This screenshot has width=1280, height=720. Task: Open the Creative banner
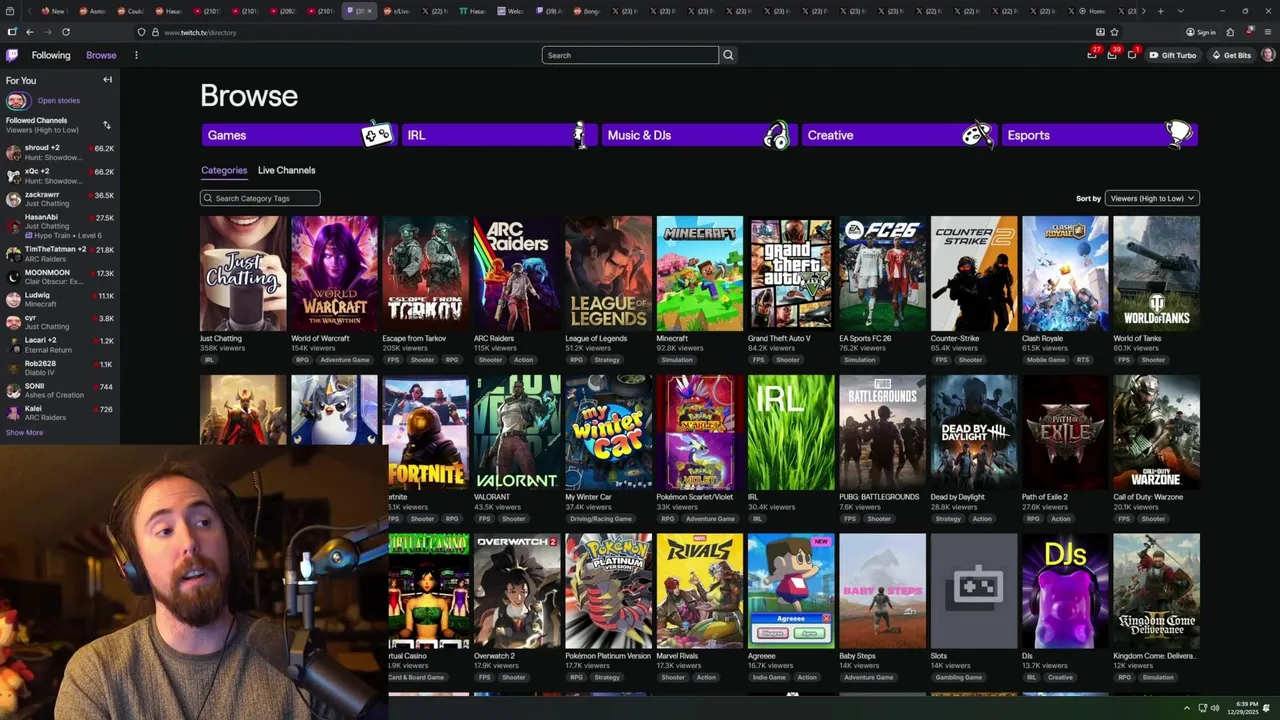tap(898, 135)
